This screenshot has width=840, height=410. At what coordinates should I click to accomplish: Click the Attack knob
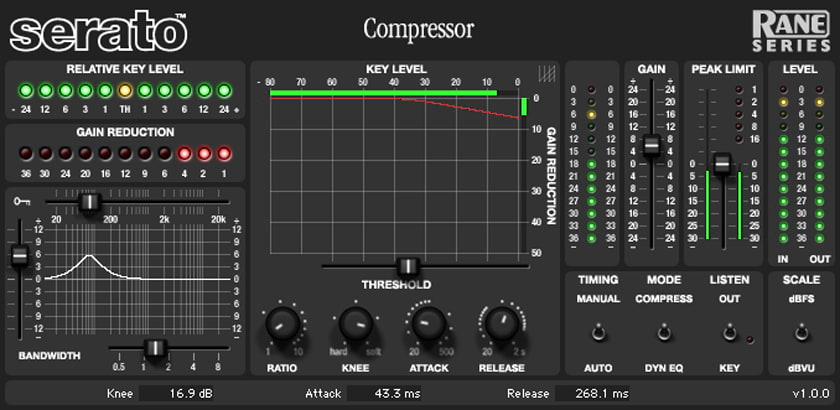[426, 323]
